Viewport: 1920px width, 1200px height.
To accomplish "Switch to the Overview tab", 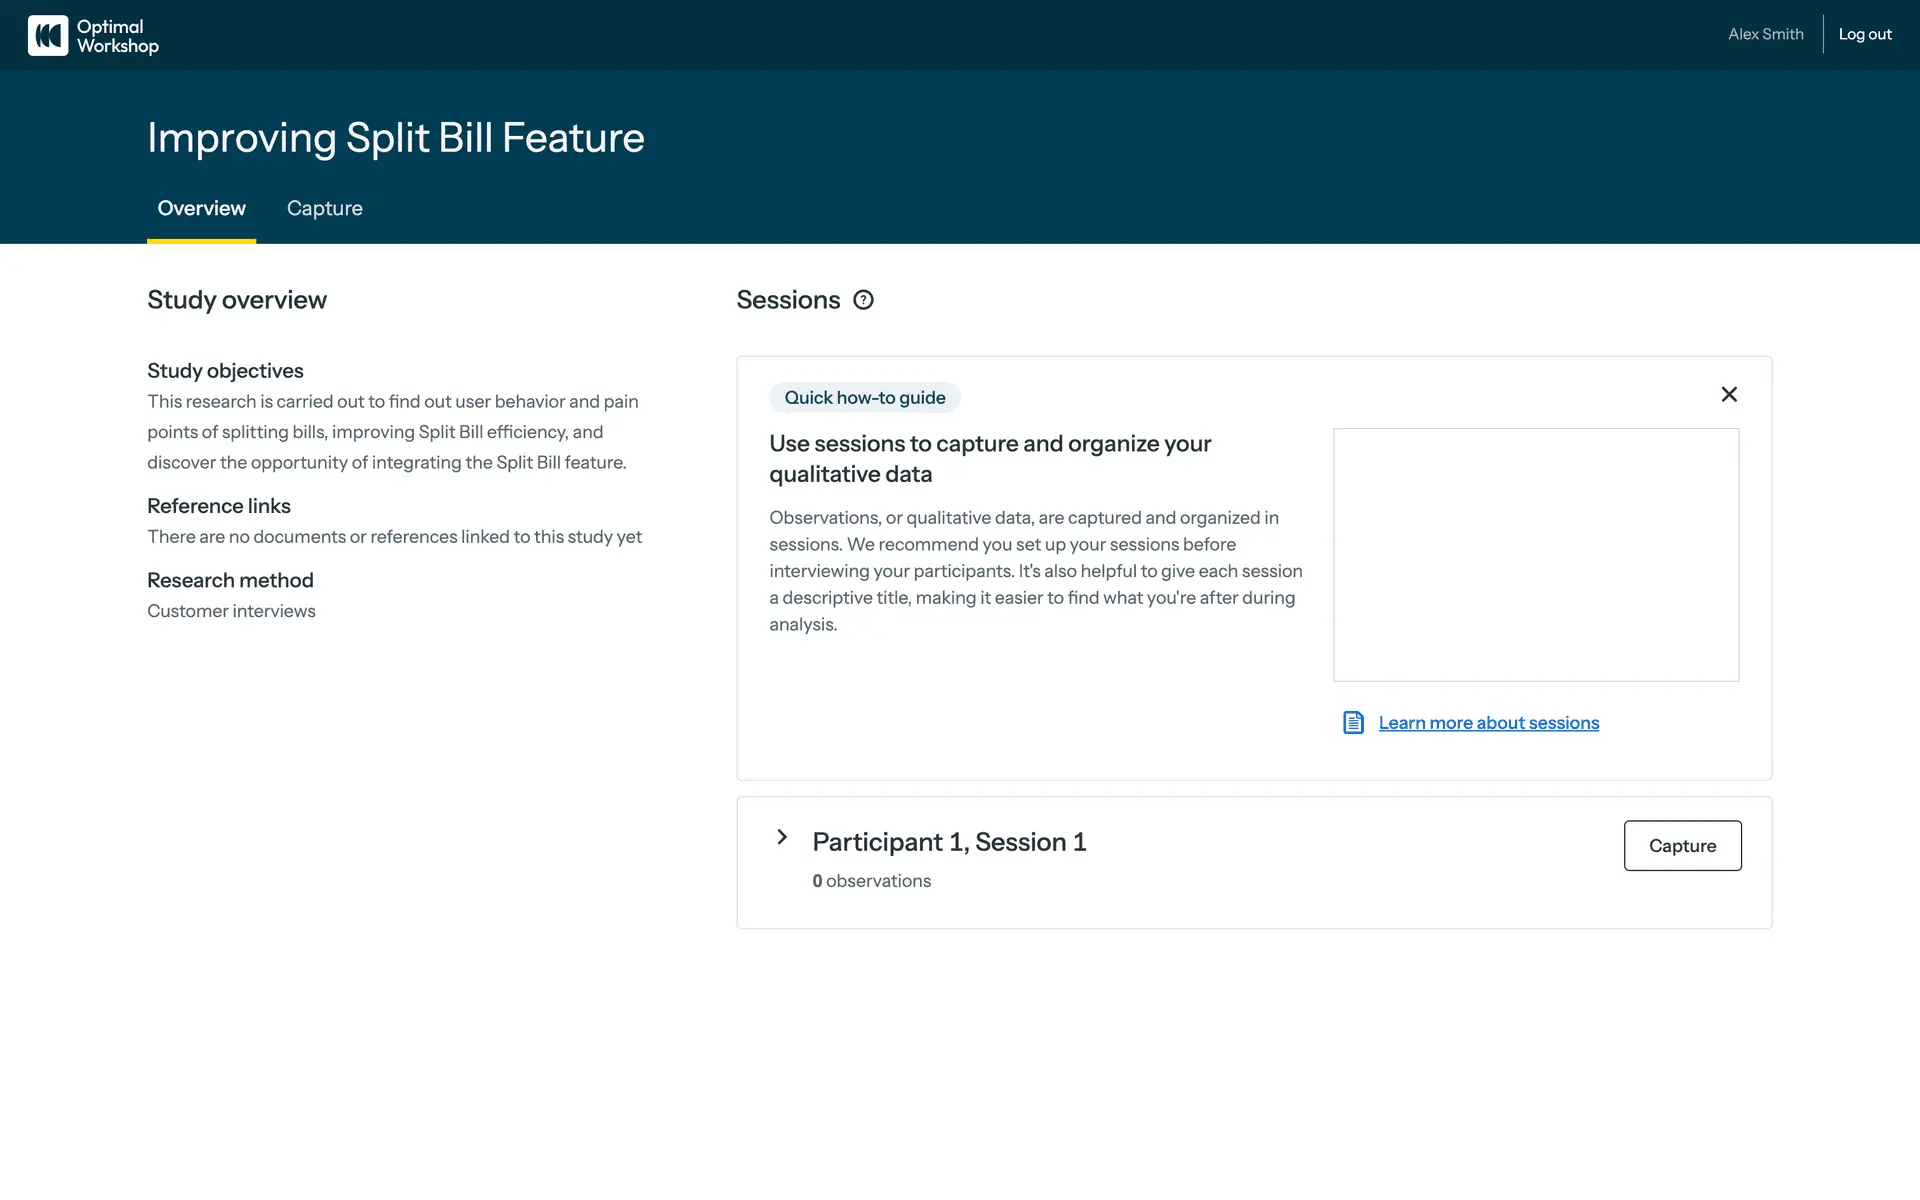I will click(201, 208).
